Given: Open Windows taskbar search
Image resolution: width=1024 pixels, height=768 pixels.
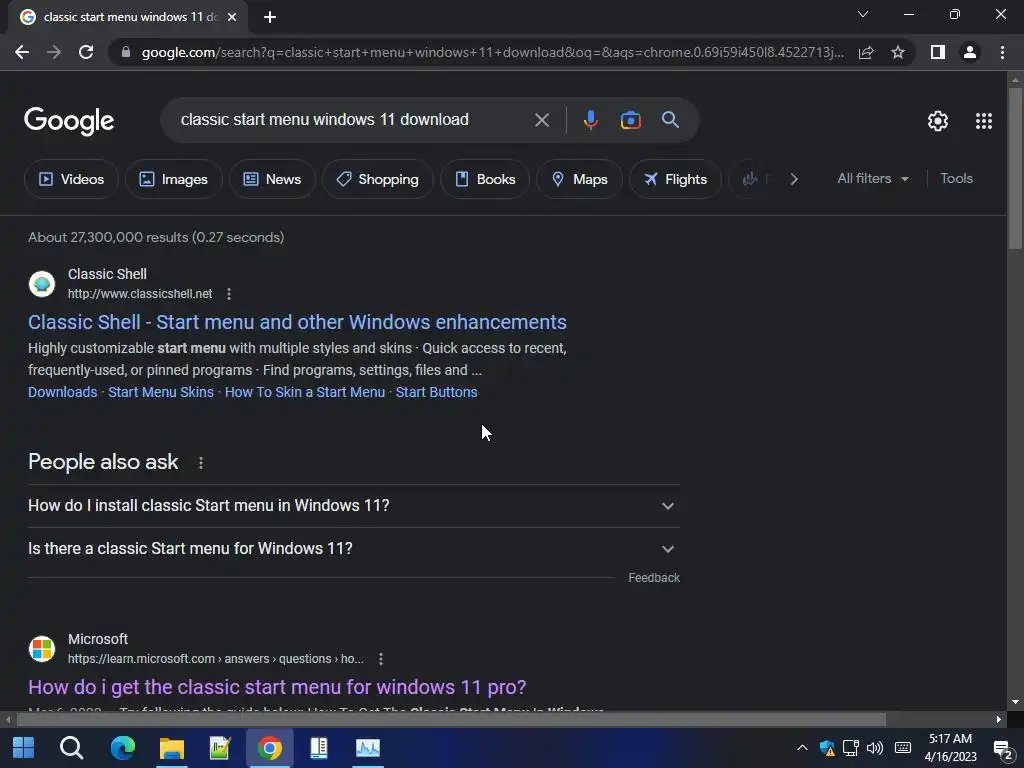Looking at the screenshot, I should coord(72,748).
